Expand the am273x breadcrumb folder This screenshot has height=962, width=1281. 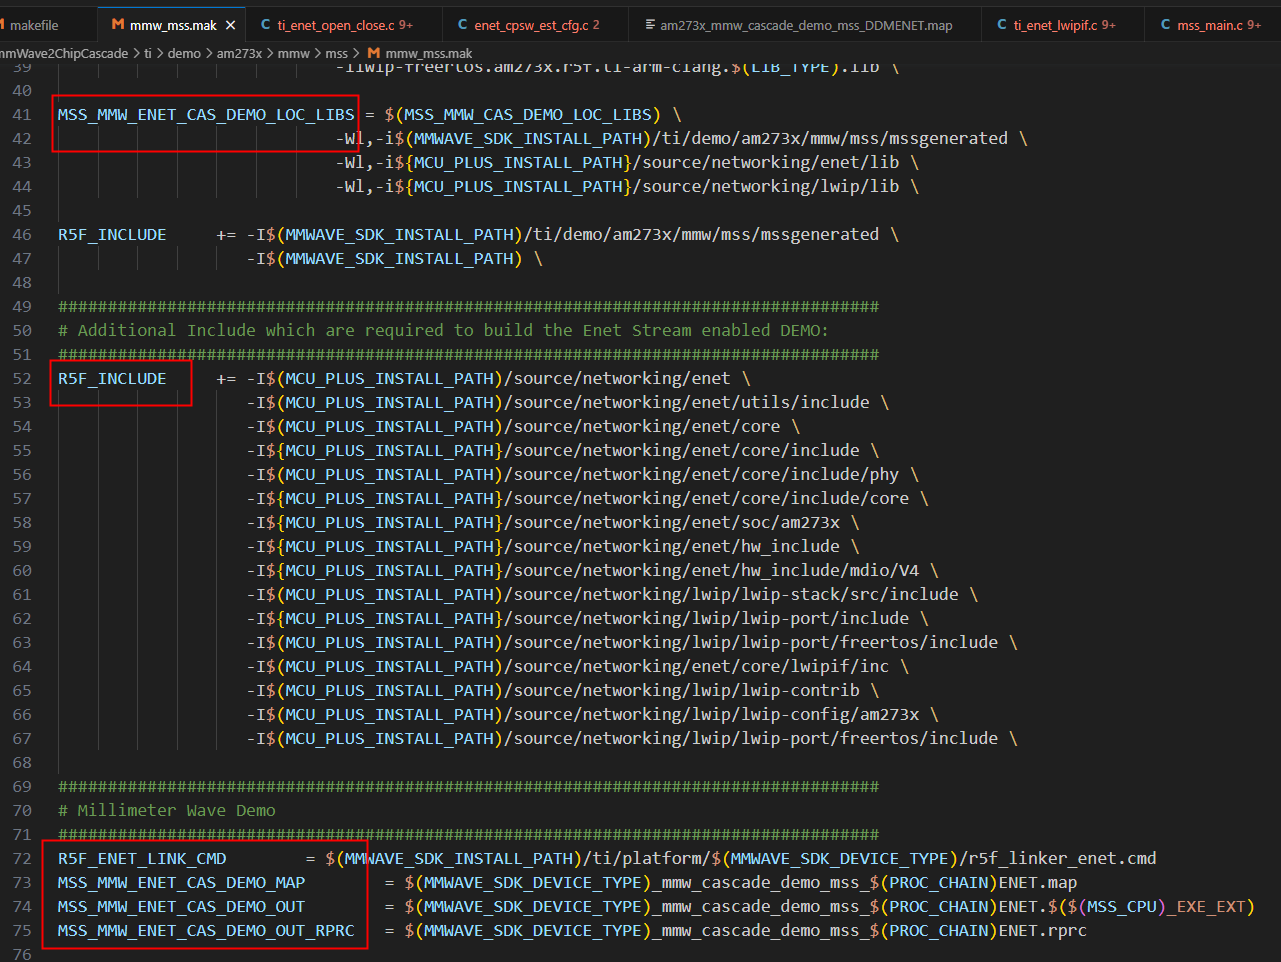pyautogui.click(x=238, y=53)
